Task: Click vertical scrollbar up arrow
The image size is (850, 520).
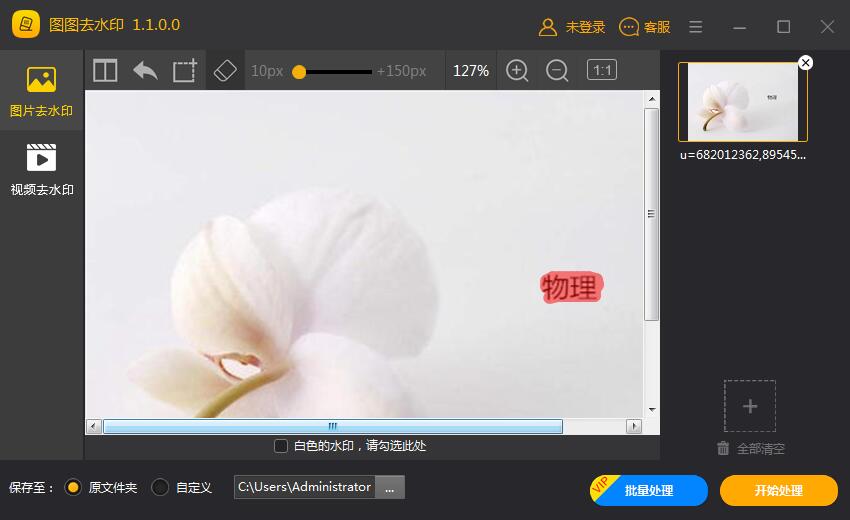Action: (652, 99)
